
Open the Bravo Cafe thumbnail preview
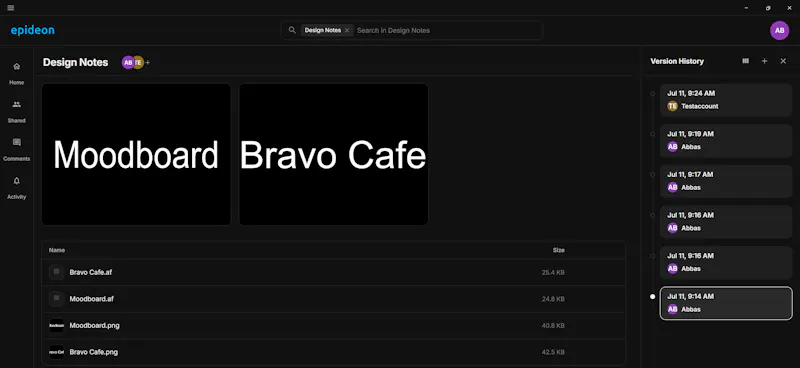click(x=334, y=154)
